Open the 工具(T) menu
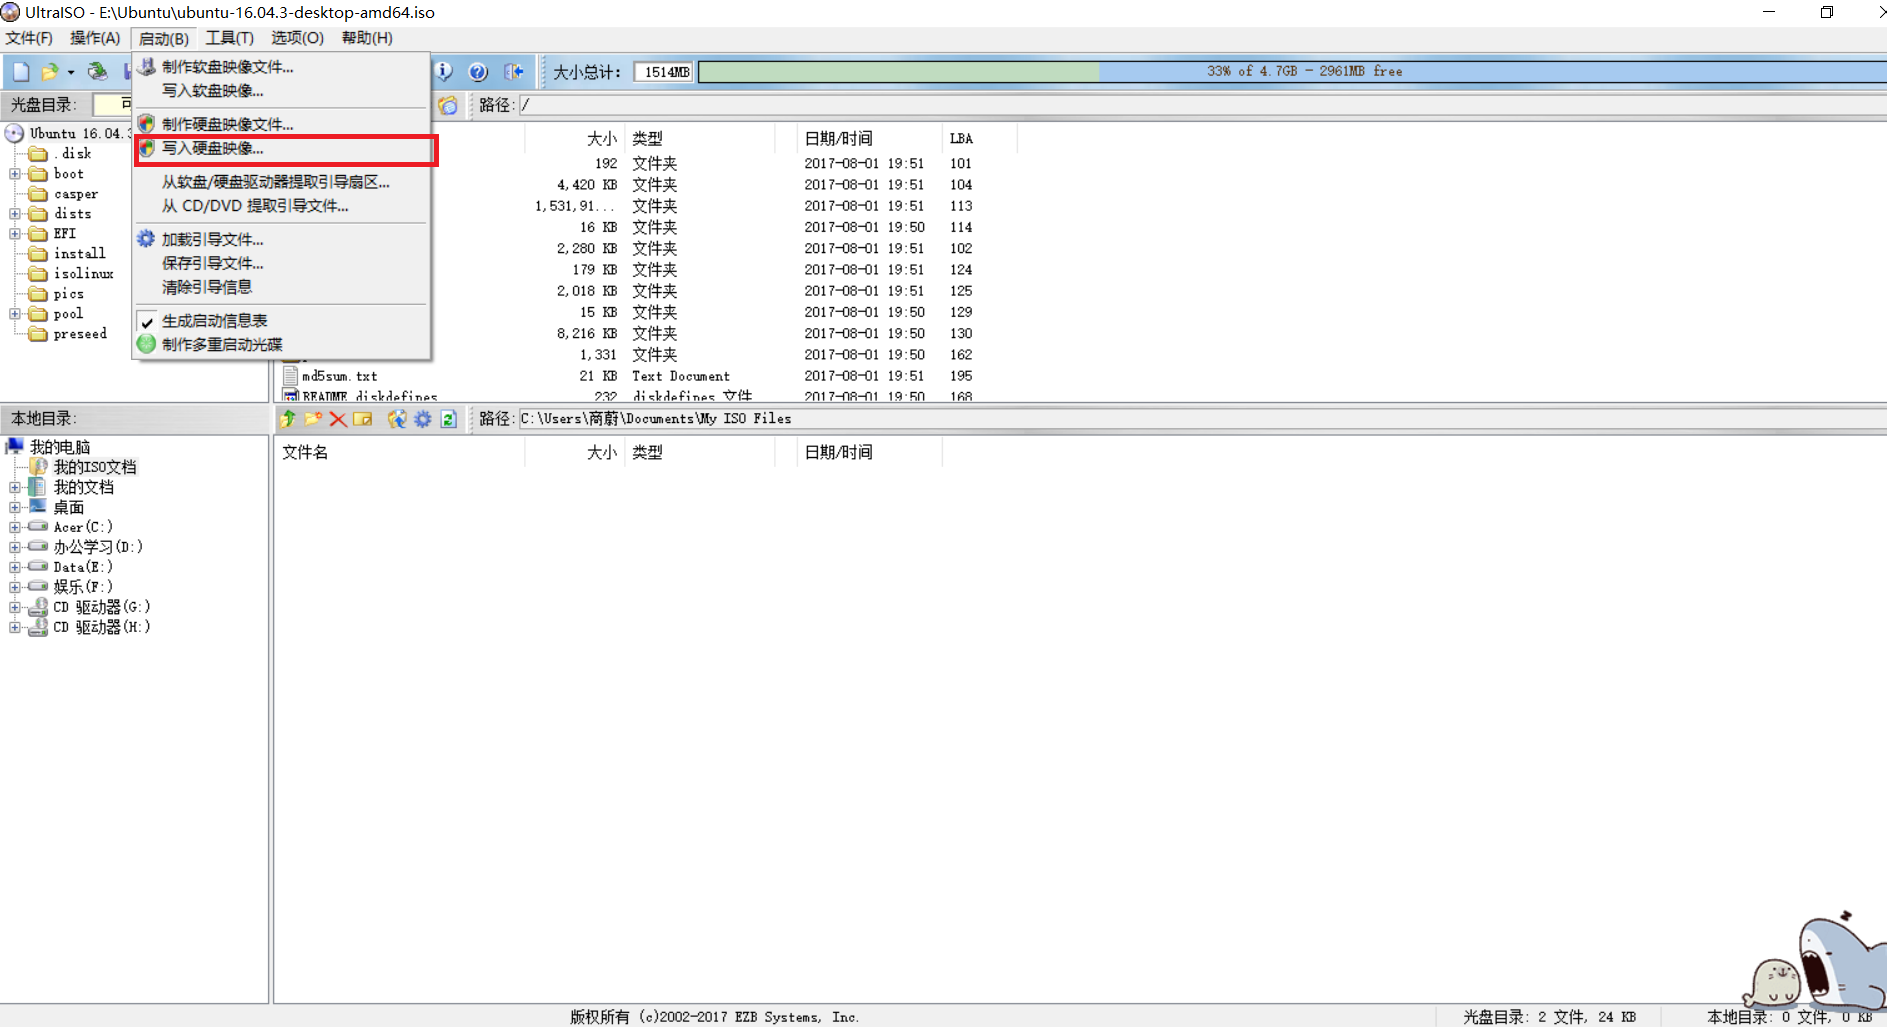The width and height of the screenshot is (1887, 1027). [230, 38]
